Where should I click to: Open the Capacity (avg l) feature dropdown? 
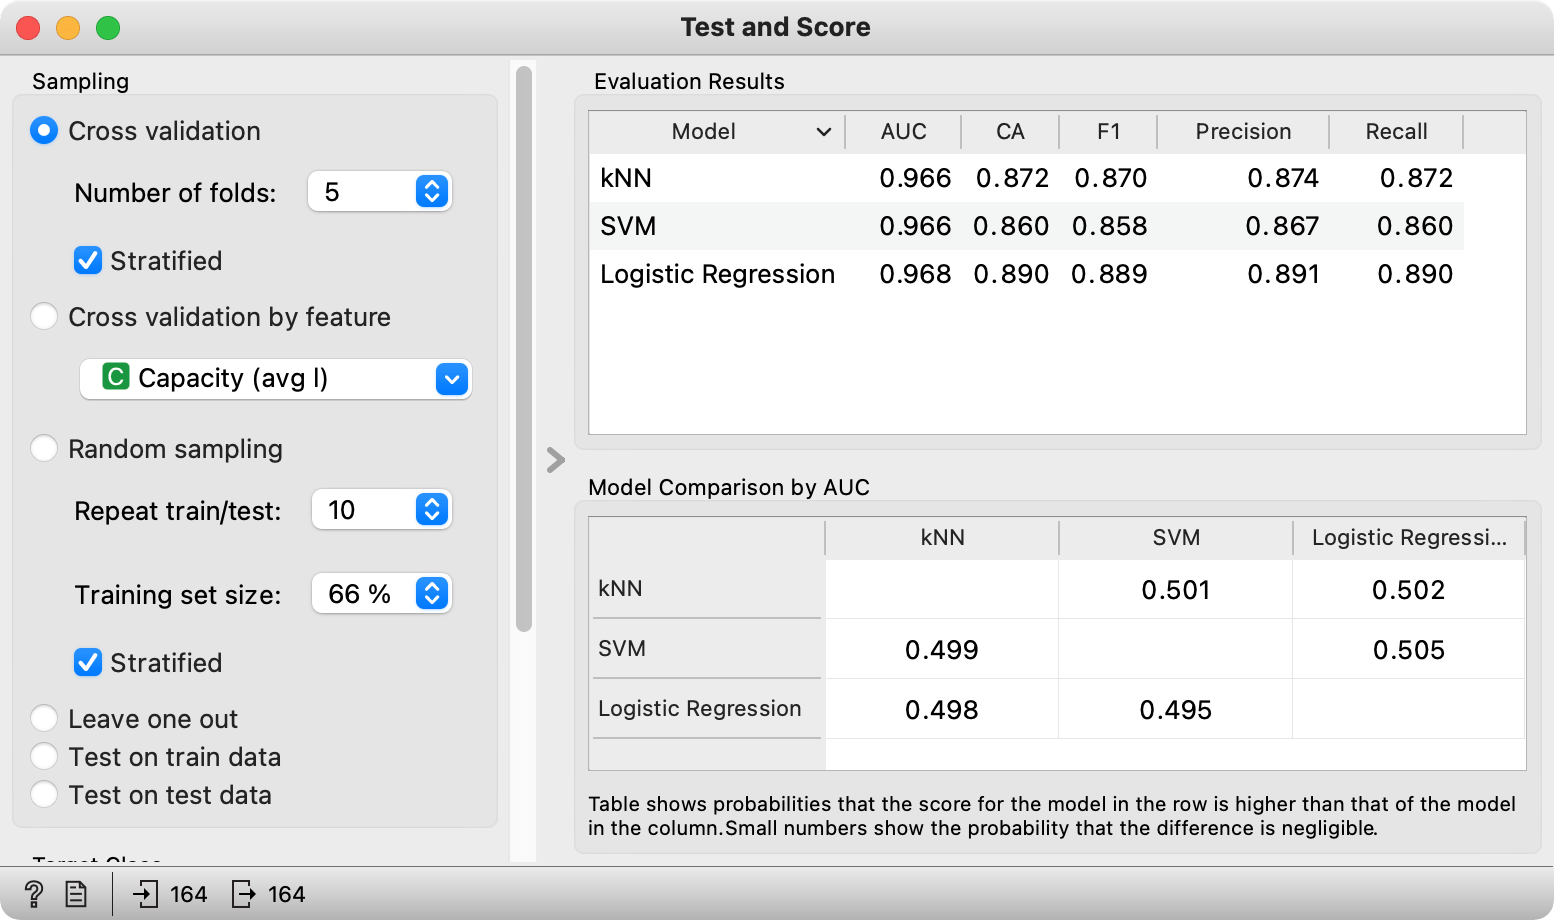pyautogui.click(x=275, y=379)
